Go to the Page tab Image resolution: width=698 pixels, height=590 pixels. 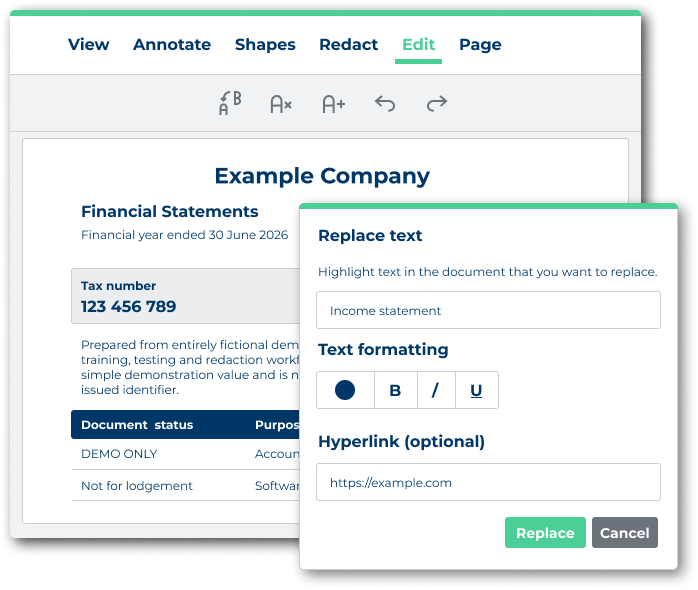pyautogui.click(x=480, y=45)
